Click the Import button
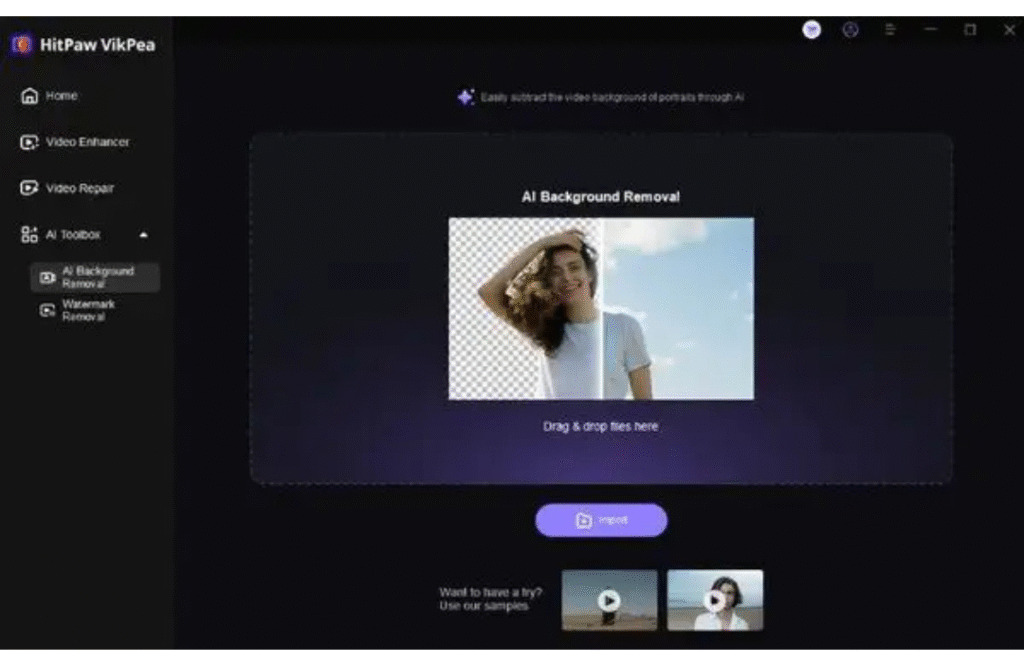 tap(601, 521)
